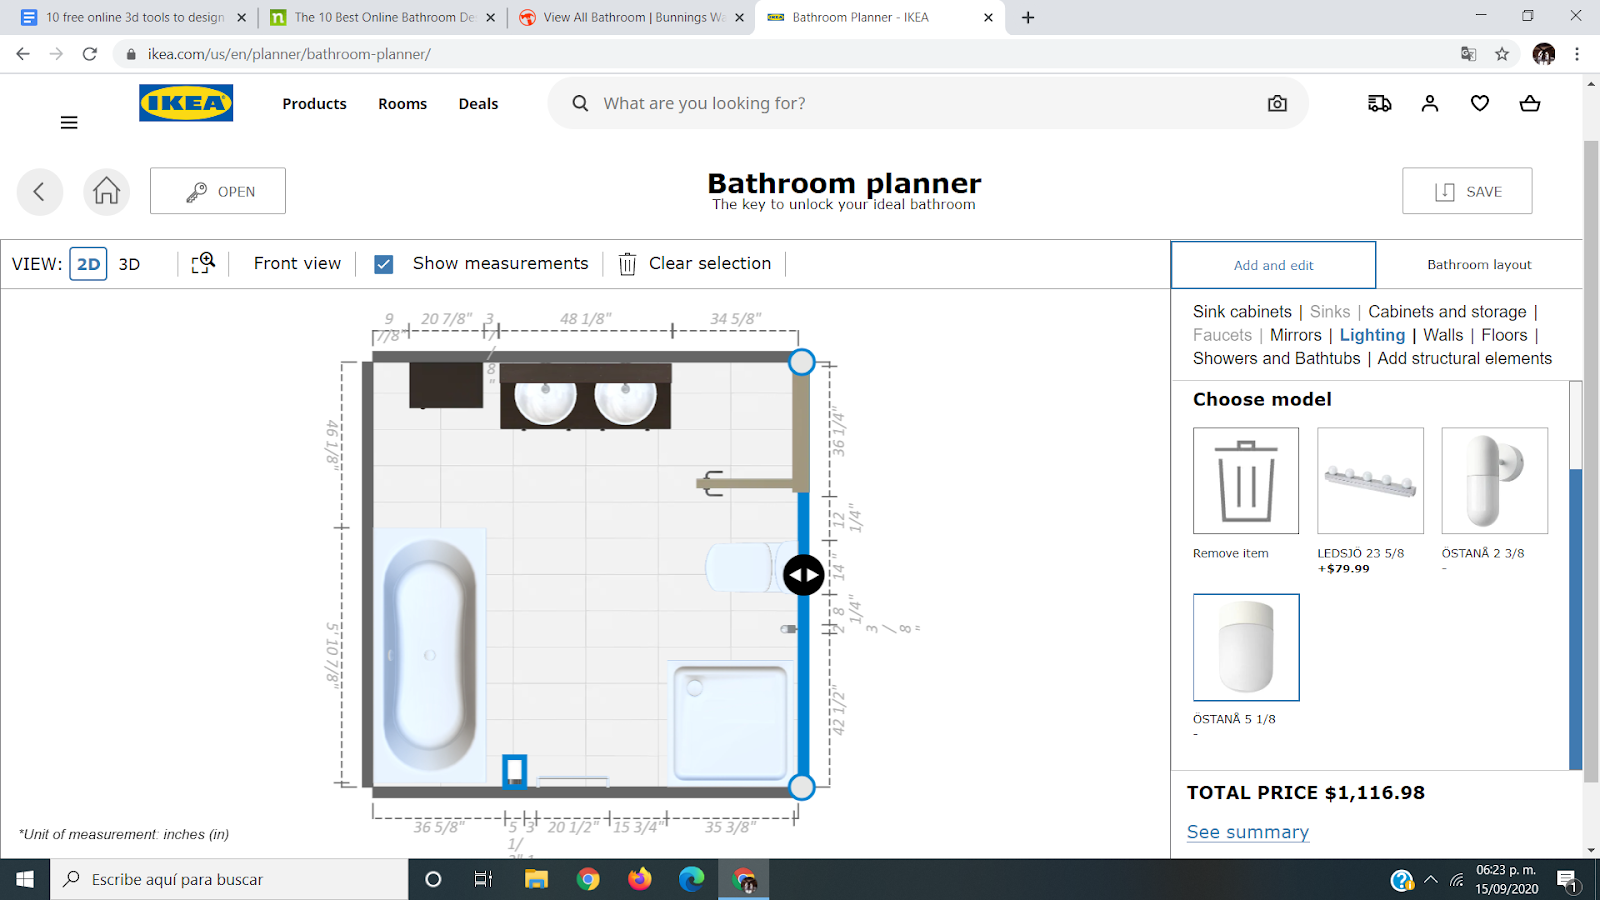
Task: Select Showers and Bathtubs category
Action: coord(1276,358)
